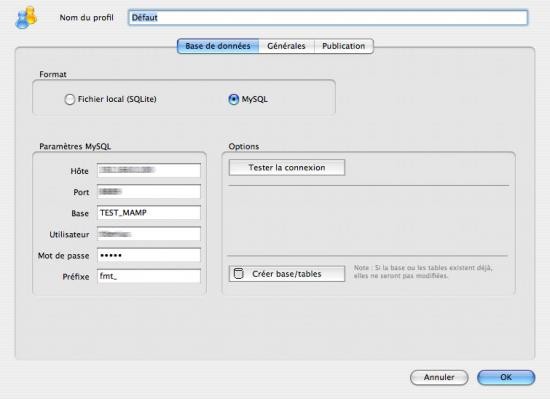This screenshot has height=399, width=550.
Task: Click the Préfixe label
Action: pyautogui.click(x=76, y=277)
